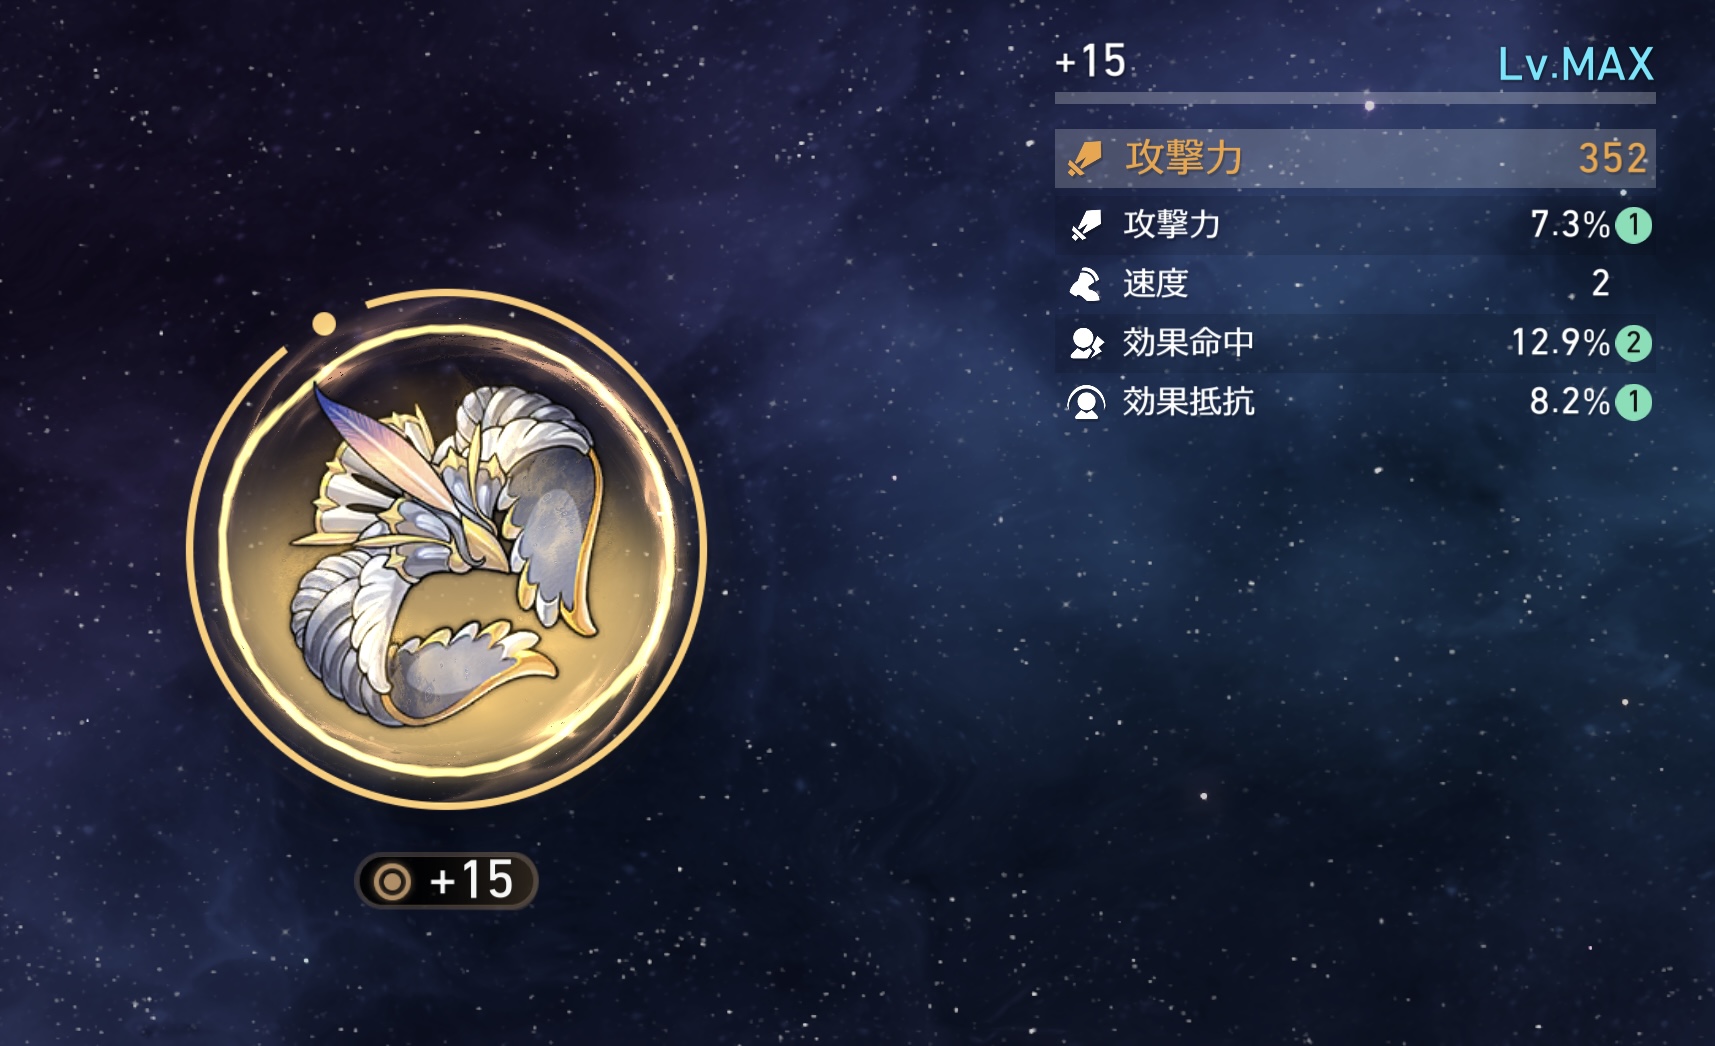1715x1046 pixels.
Task: Click the 352 main stat value
Action: [x=1612, y=158]
